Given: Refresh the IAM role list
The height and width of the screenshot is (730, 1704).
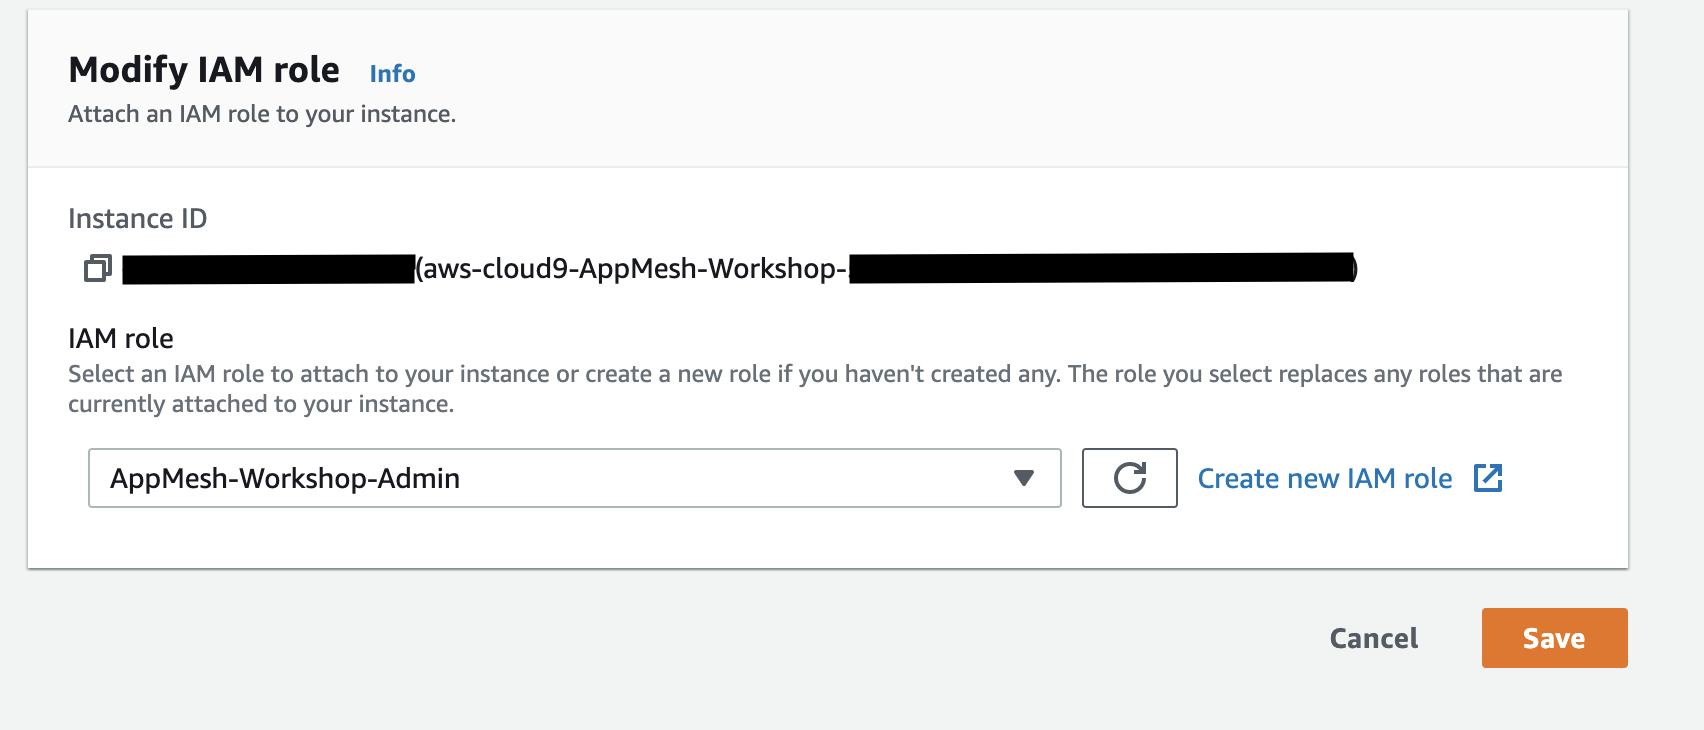Looking at the screenshot, I should [1129, 478].
